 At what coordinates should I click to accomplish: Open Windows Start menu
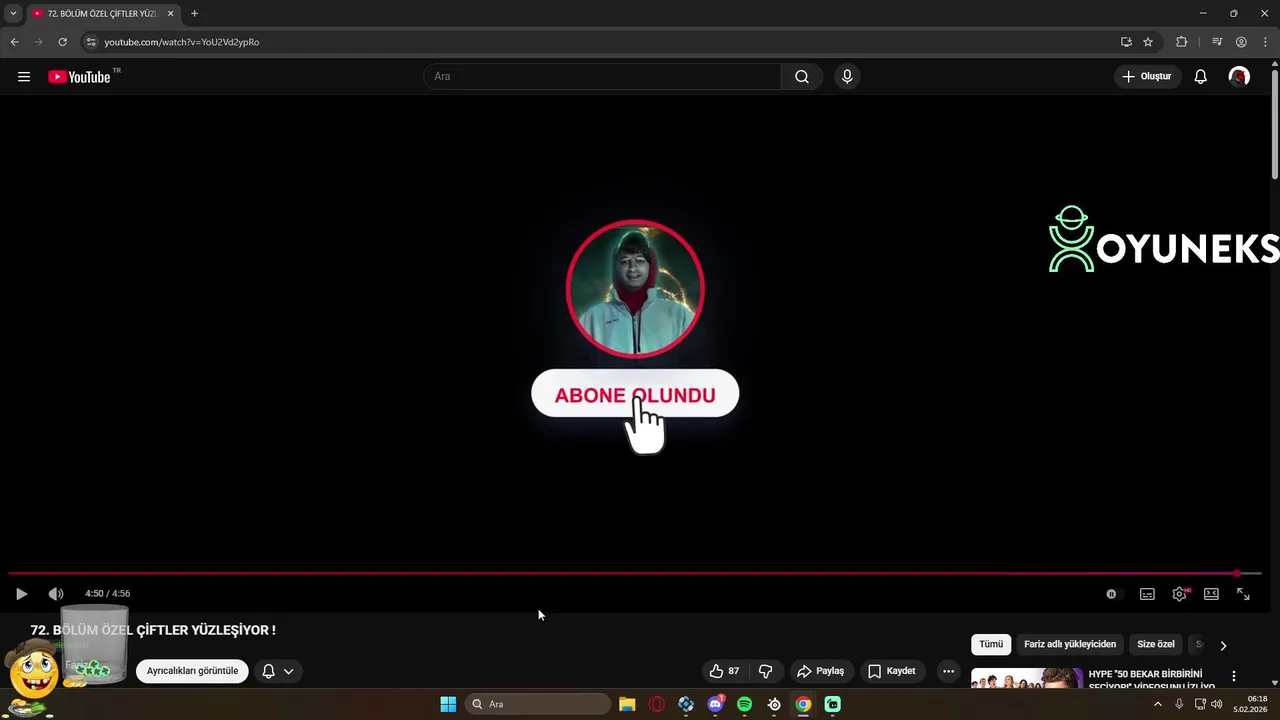(448, 704)
